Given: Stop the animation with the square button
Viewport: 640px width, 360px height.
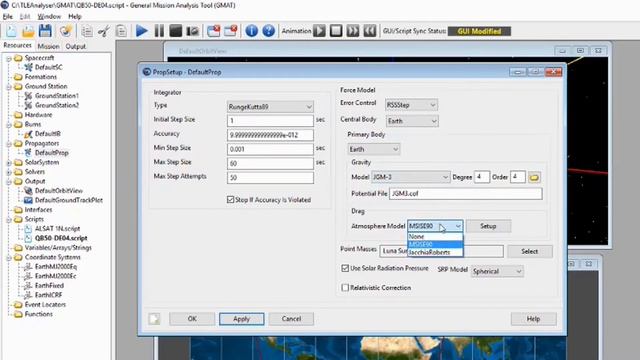Looking at the screenshot, I should point(336,31).
